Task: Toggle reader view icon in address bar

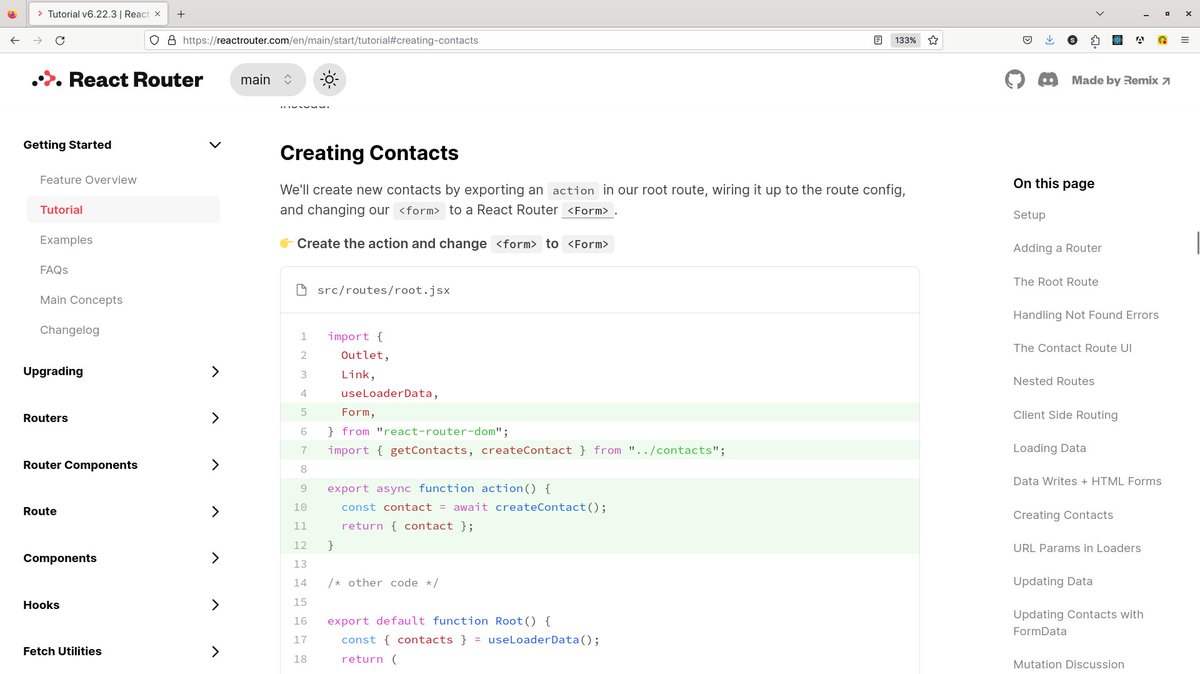Action: [x=878, y=40]
